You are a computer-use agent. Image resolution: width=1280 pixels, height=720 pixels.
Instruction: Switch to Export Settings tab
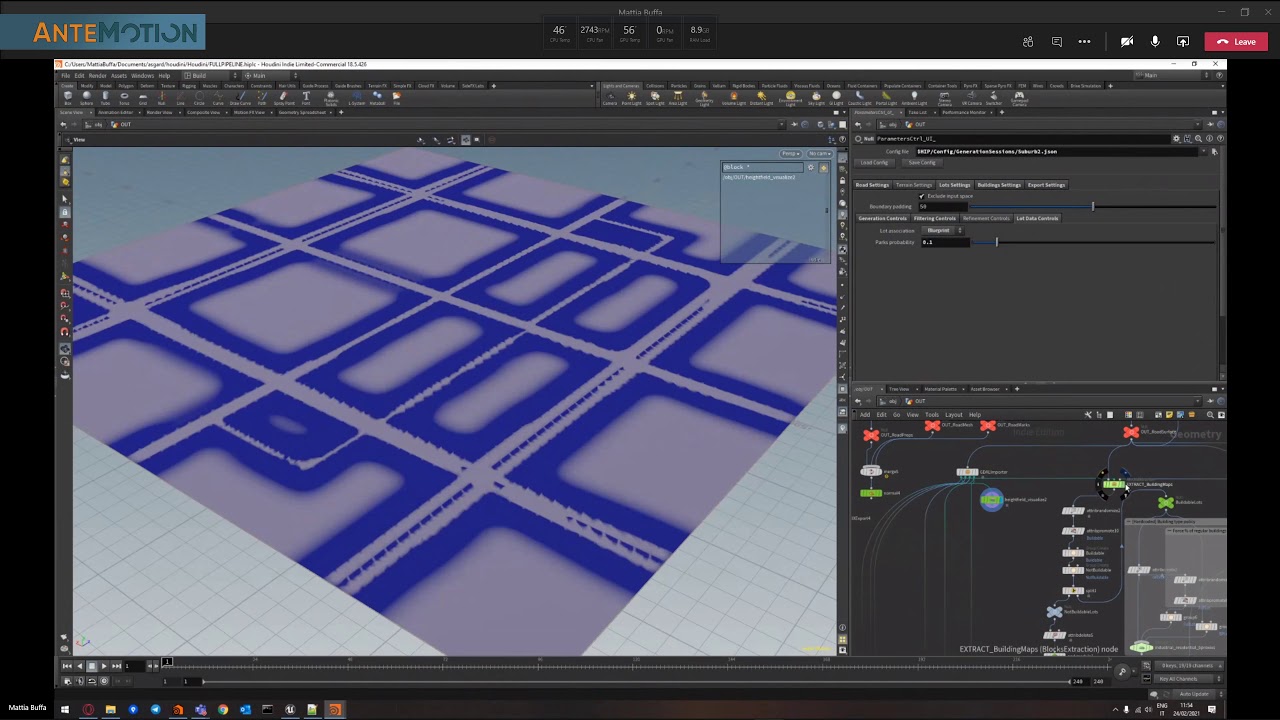(1046, 185)
